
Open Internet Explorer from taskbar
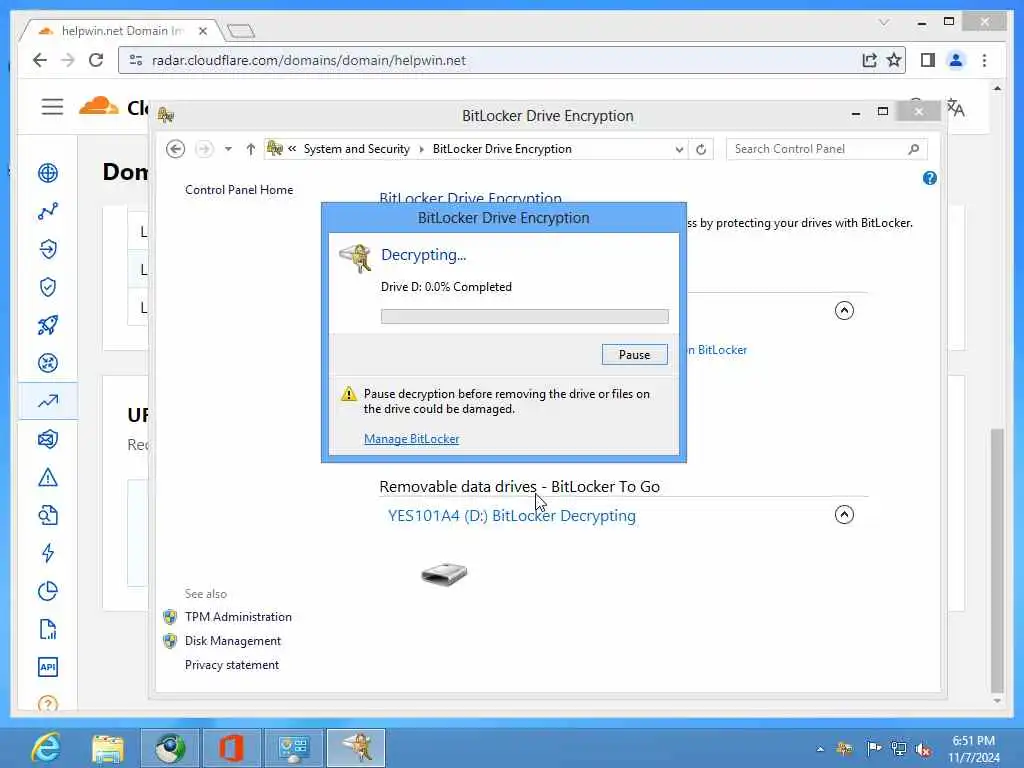pyautogui.click(x=46, y=748)
